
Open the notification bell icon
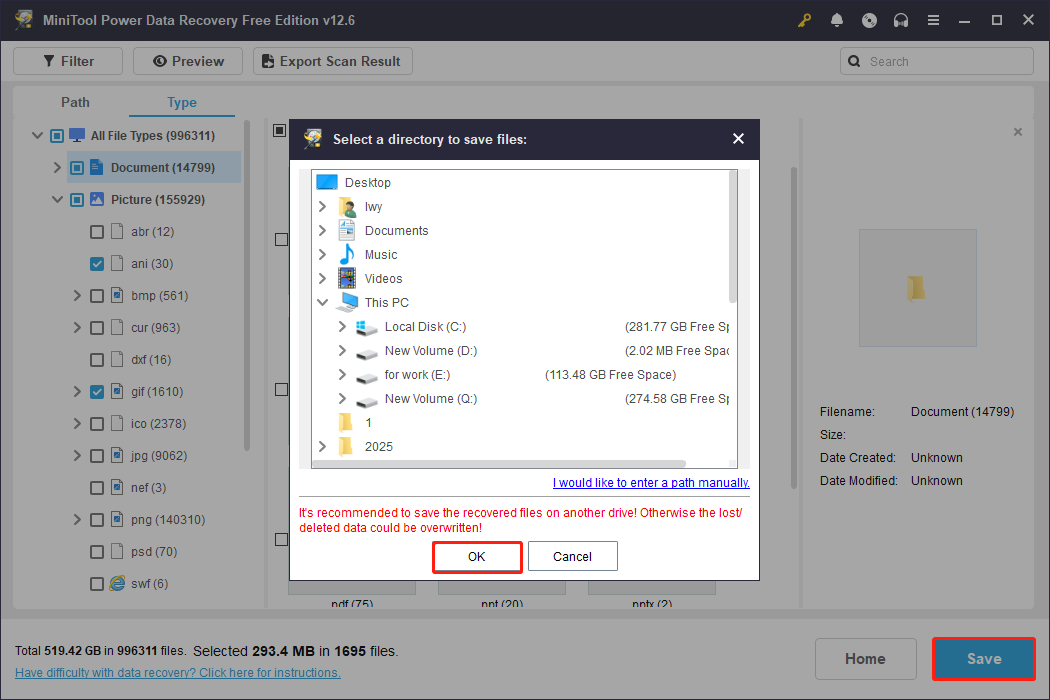pos(837,20)
